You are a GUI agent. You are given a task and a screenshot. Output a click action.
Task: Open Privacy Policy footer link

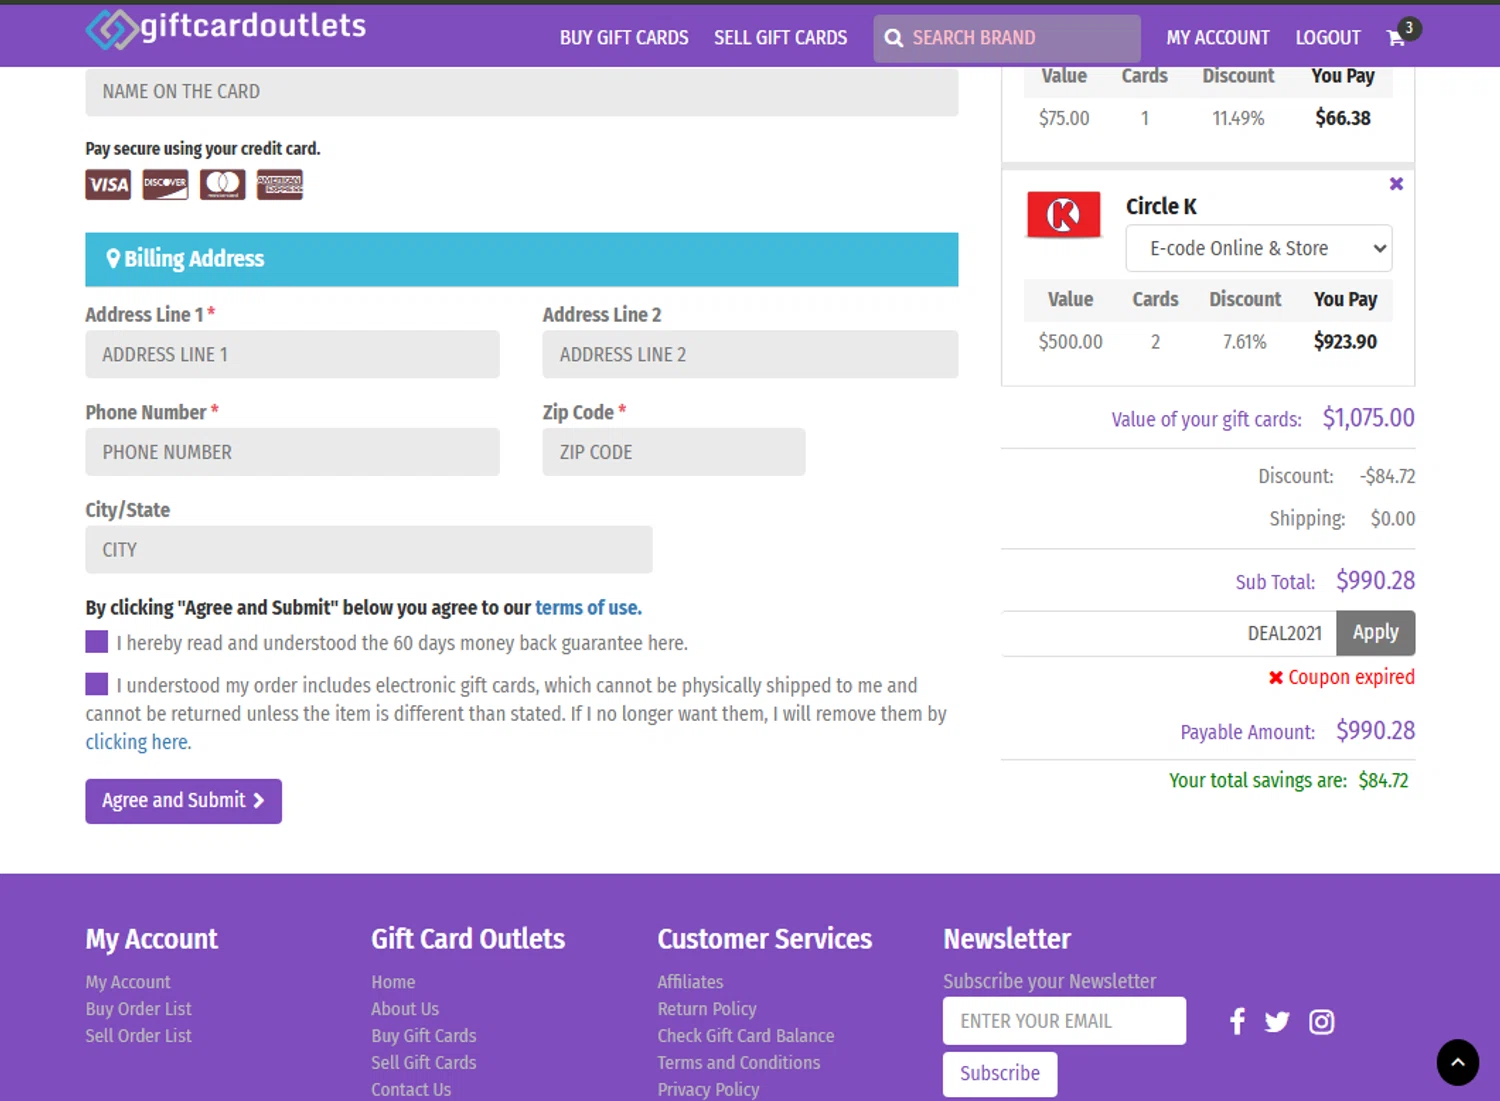click(x=708, y=1090)
